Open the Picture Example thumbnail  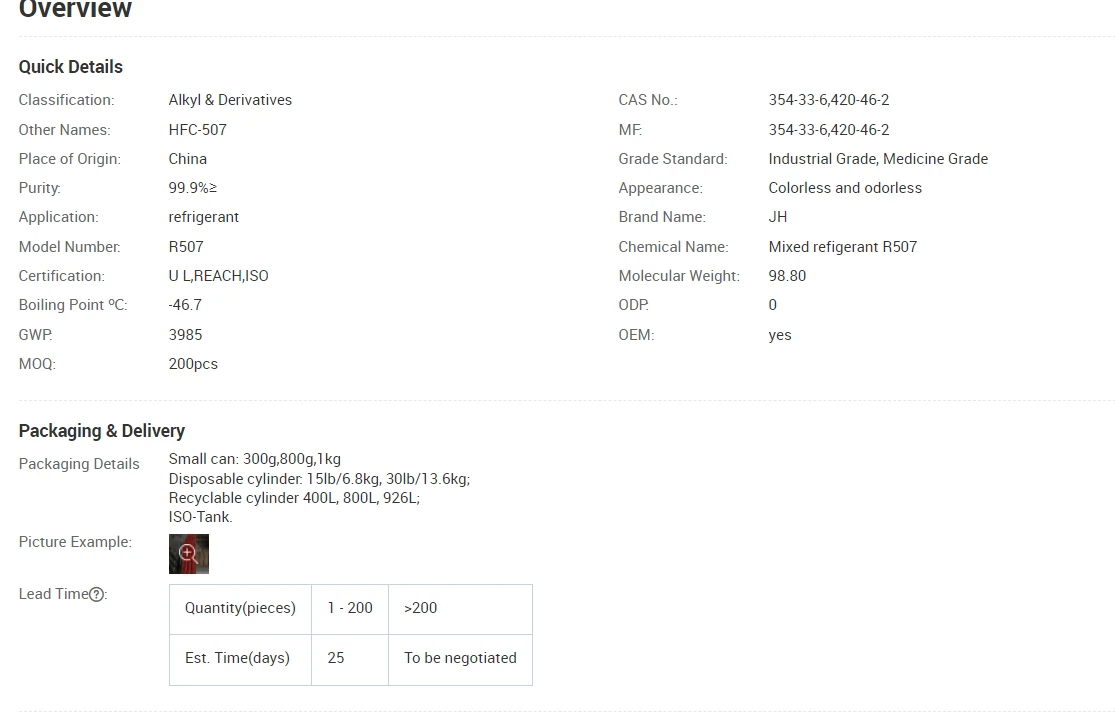pyautogui.click(x=188, y=554)
